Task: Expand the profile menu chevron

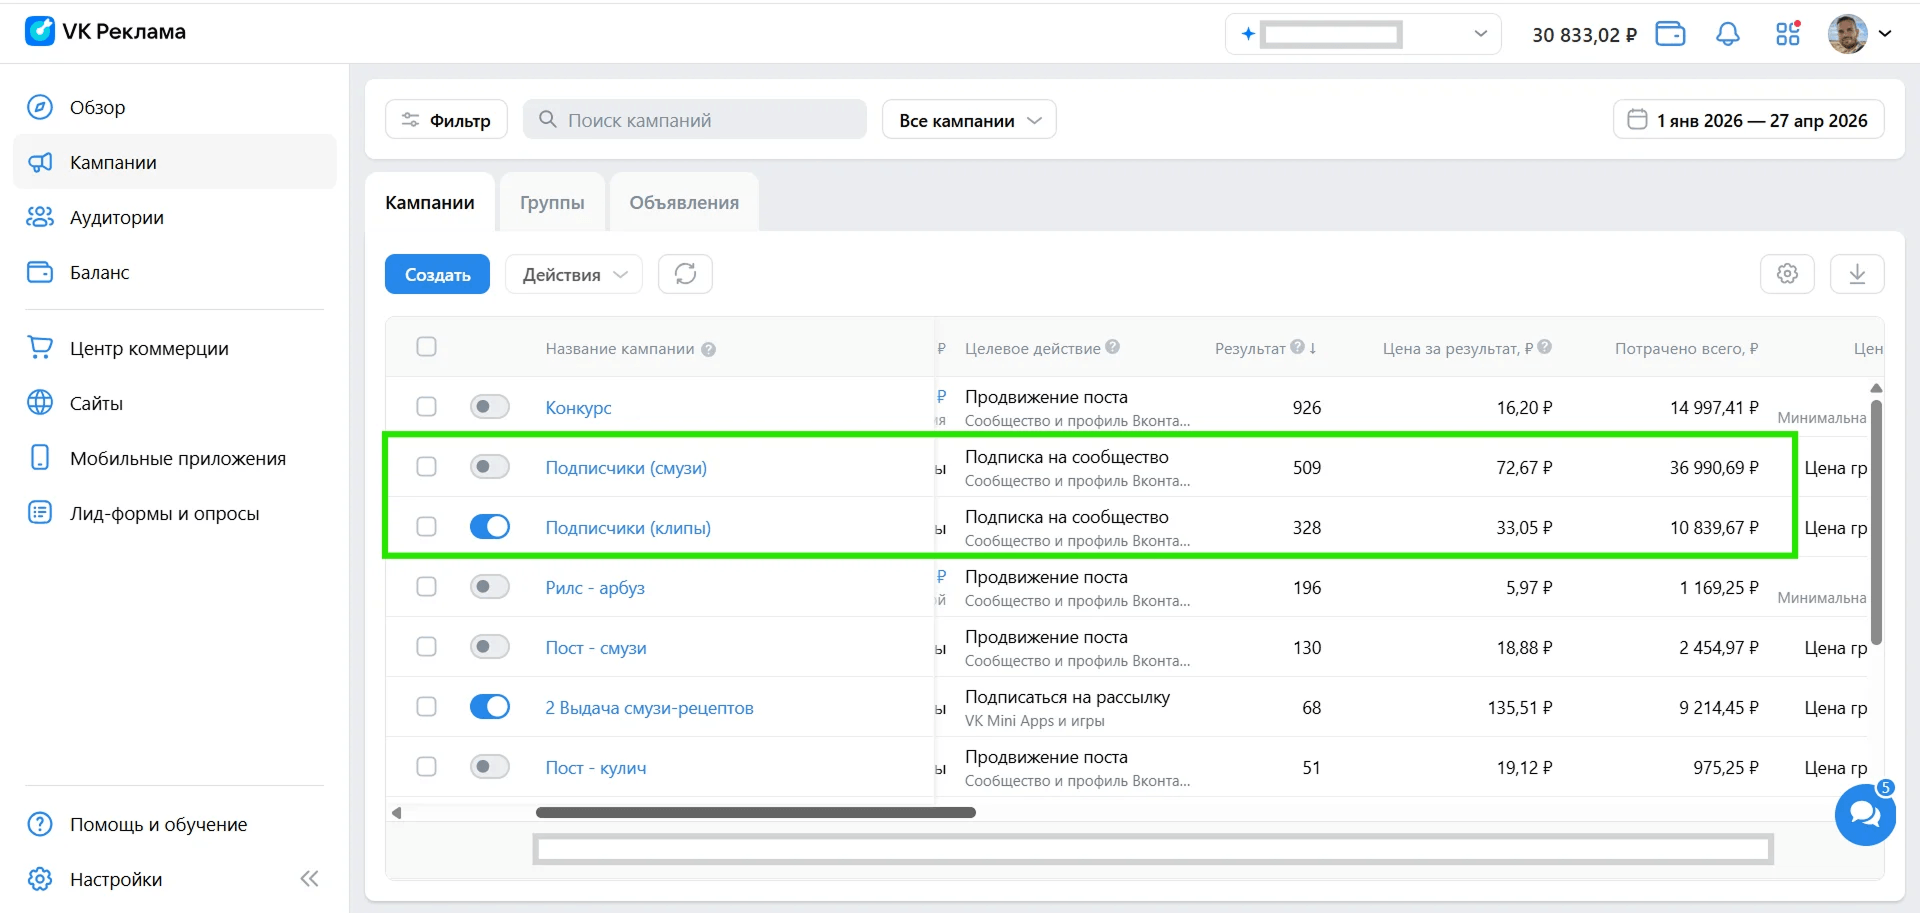Action: point(1885,34)
